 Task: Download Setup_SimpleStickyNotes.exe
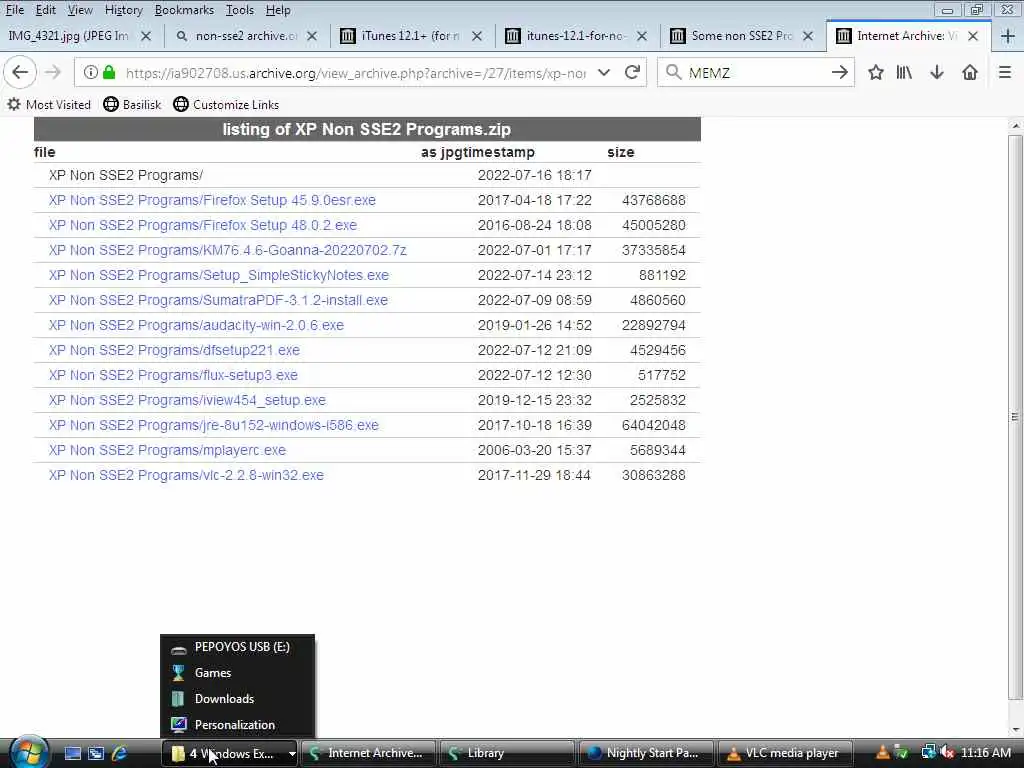pos(219,276)
